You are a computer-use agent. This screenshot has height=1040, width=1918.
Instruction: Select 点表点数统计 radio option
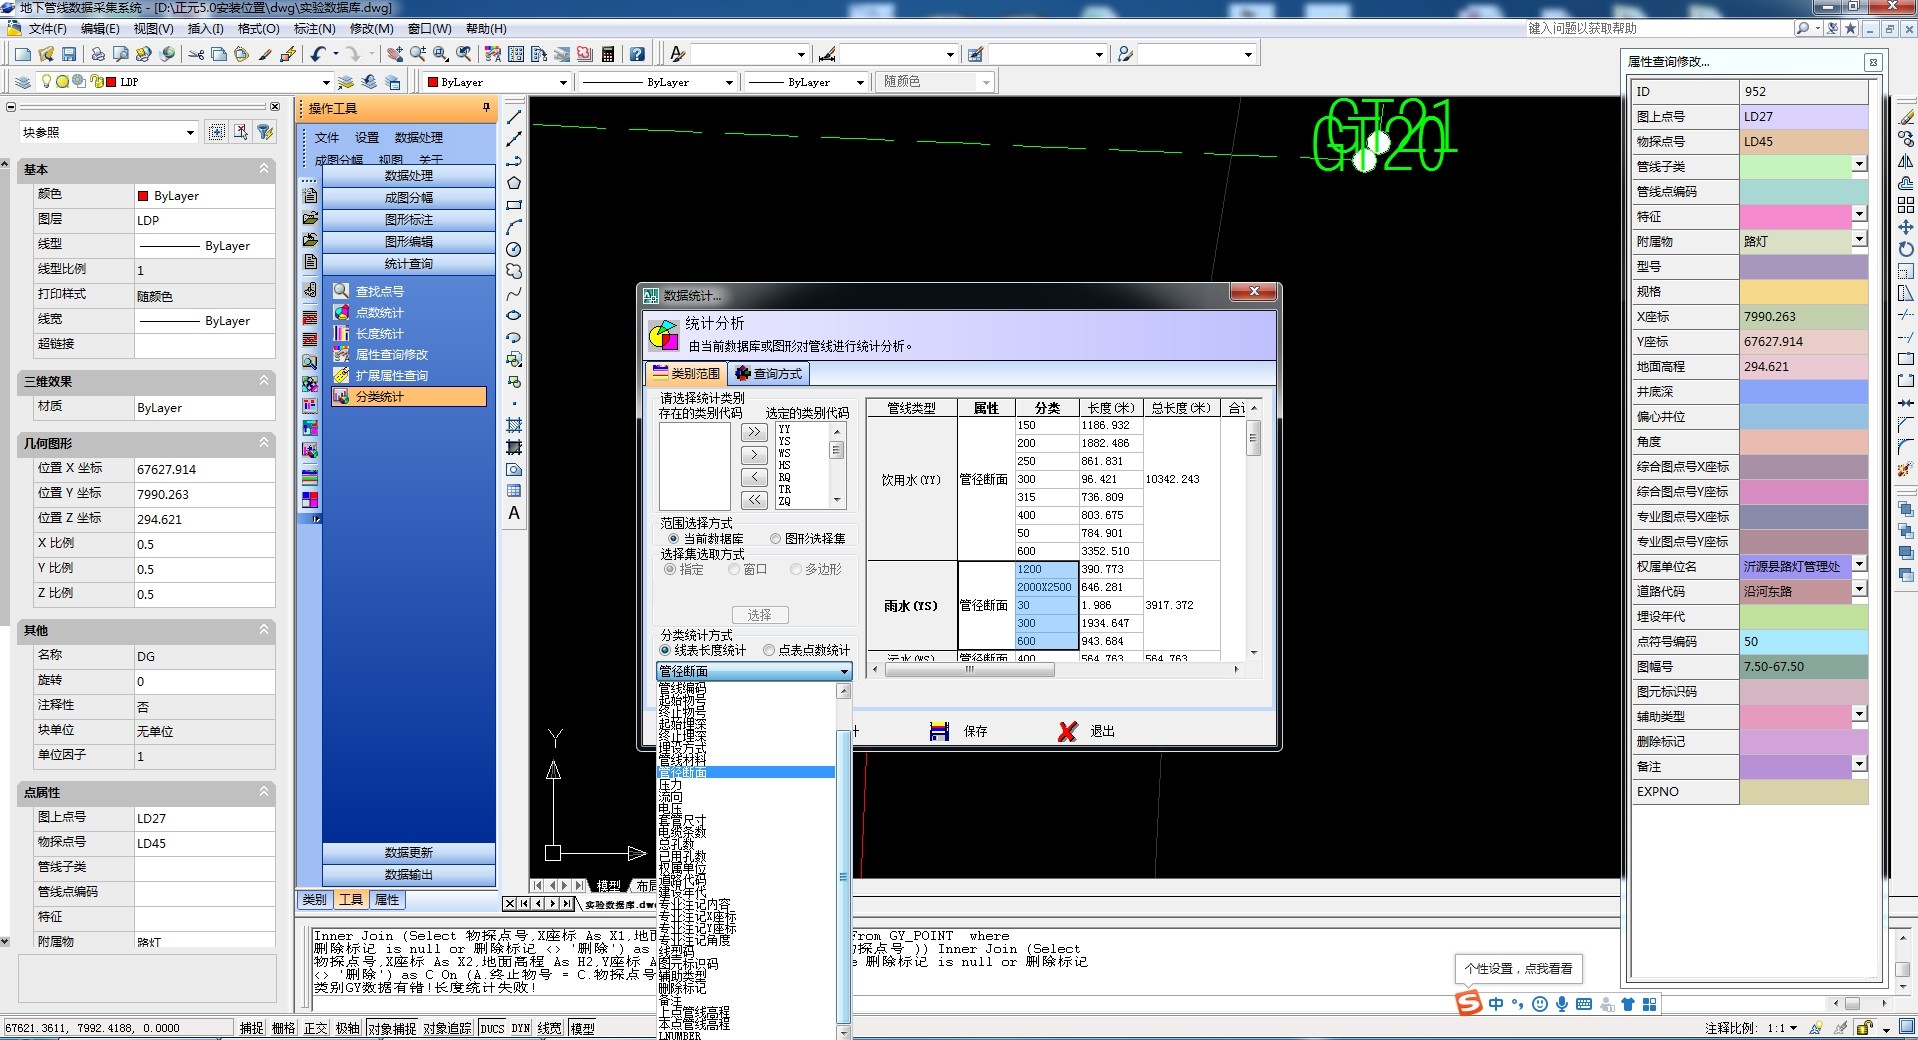(x=769, y=651)
